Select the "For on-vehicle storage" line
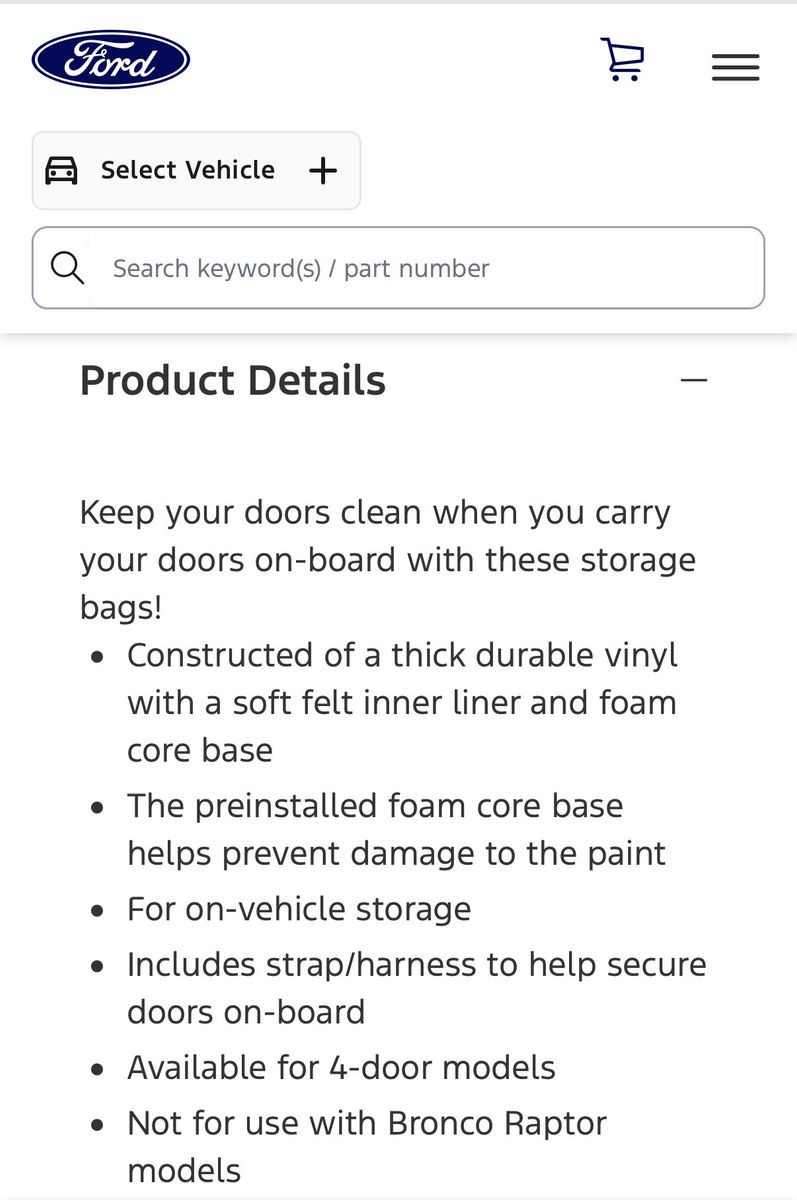The height and width of the screenshot is (1200, 797). [299, 909]
